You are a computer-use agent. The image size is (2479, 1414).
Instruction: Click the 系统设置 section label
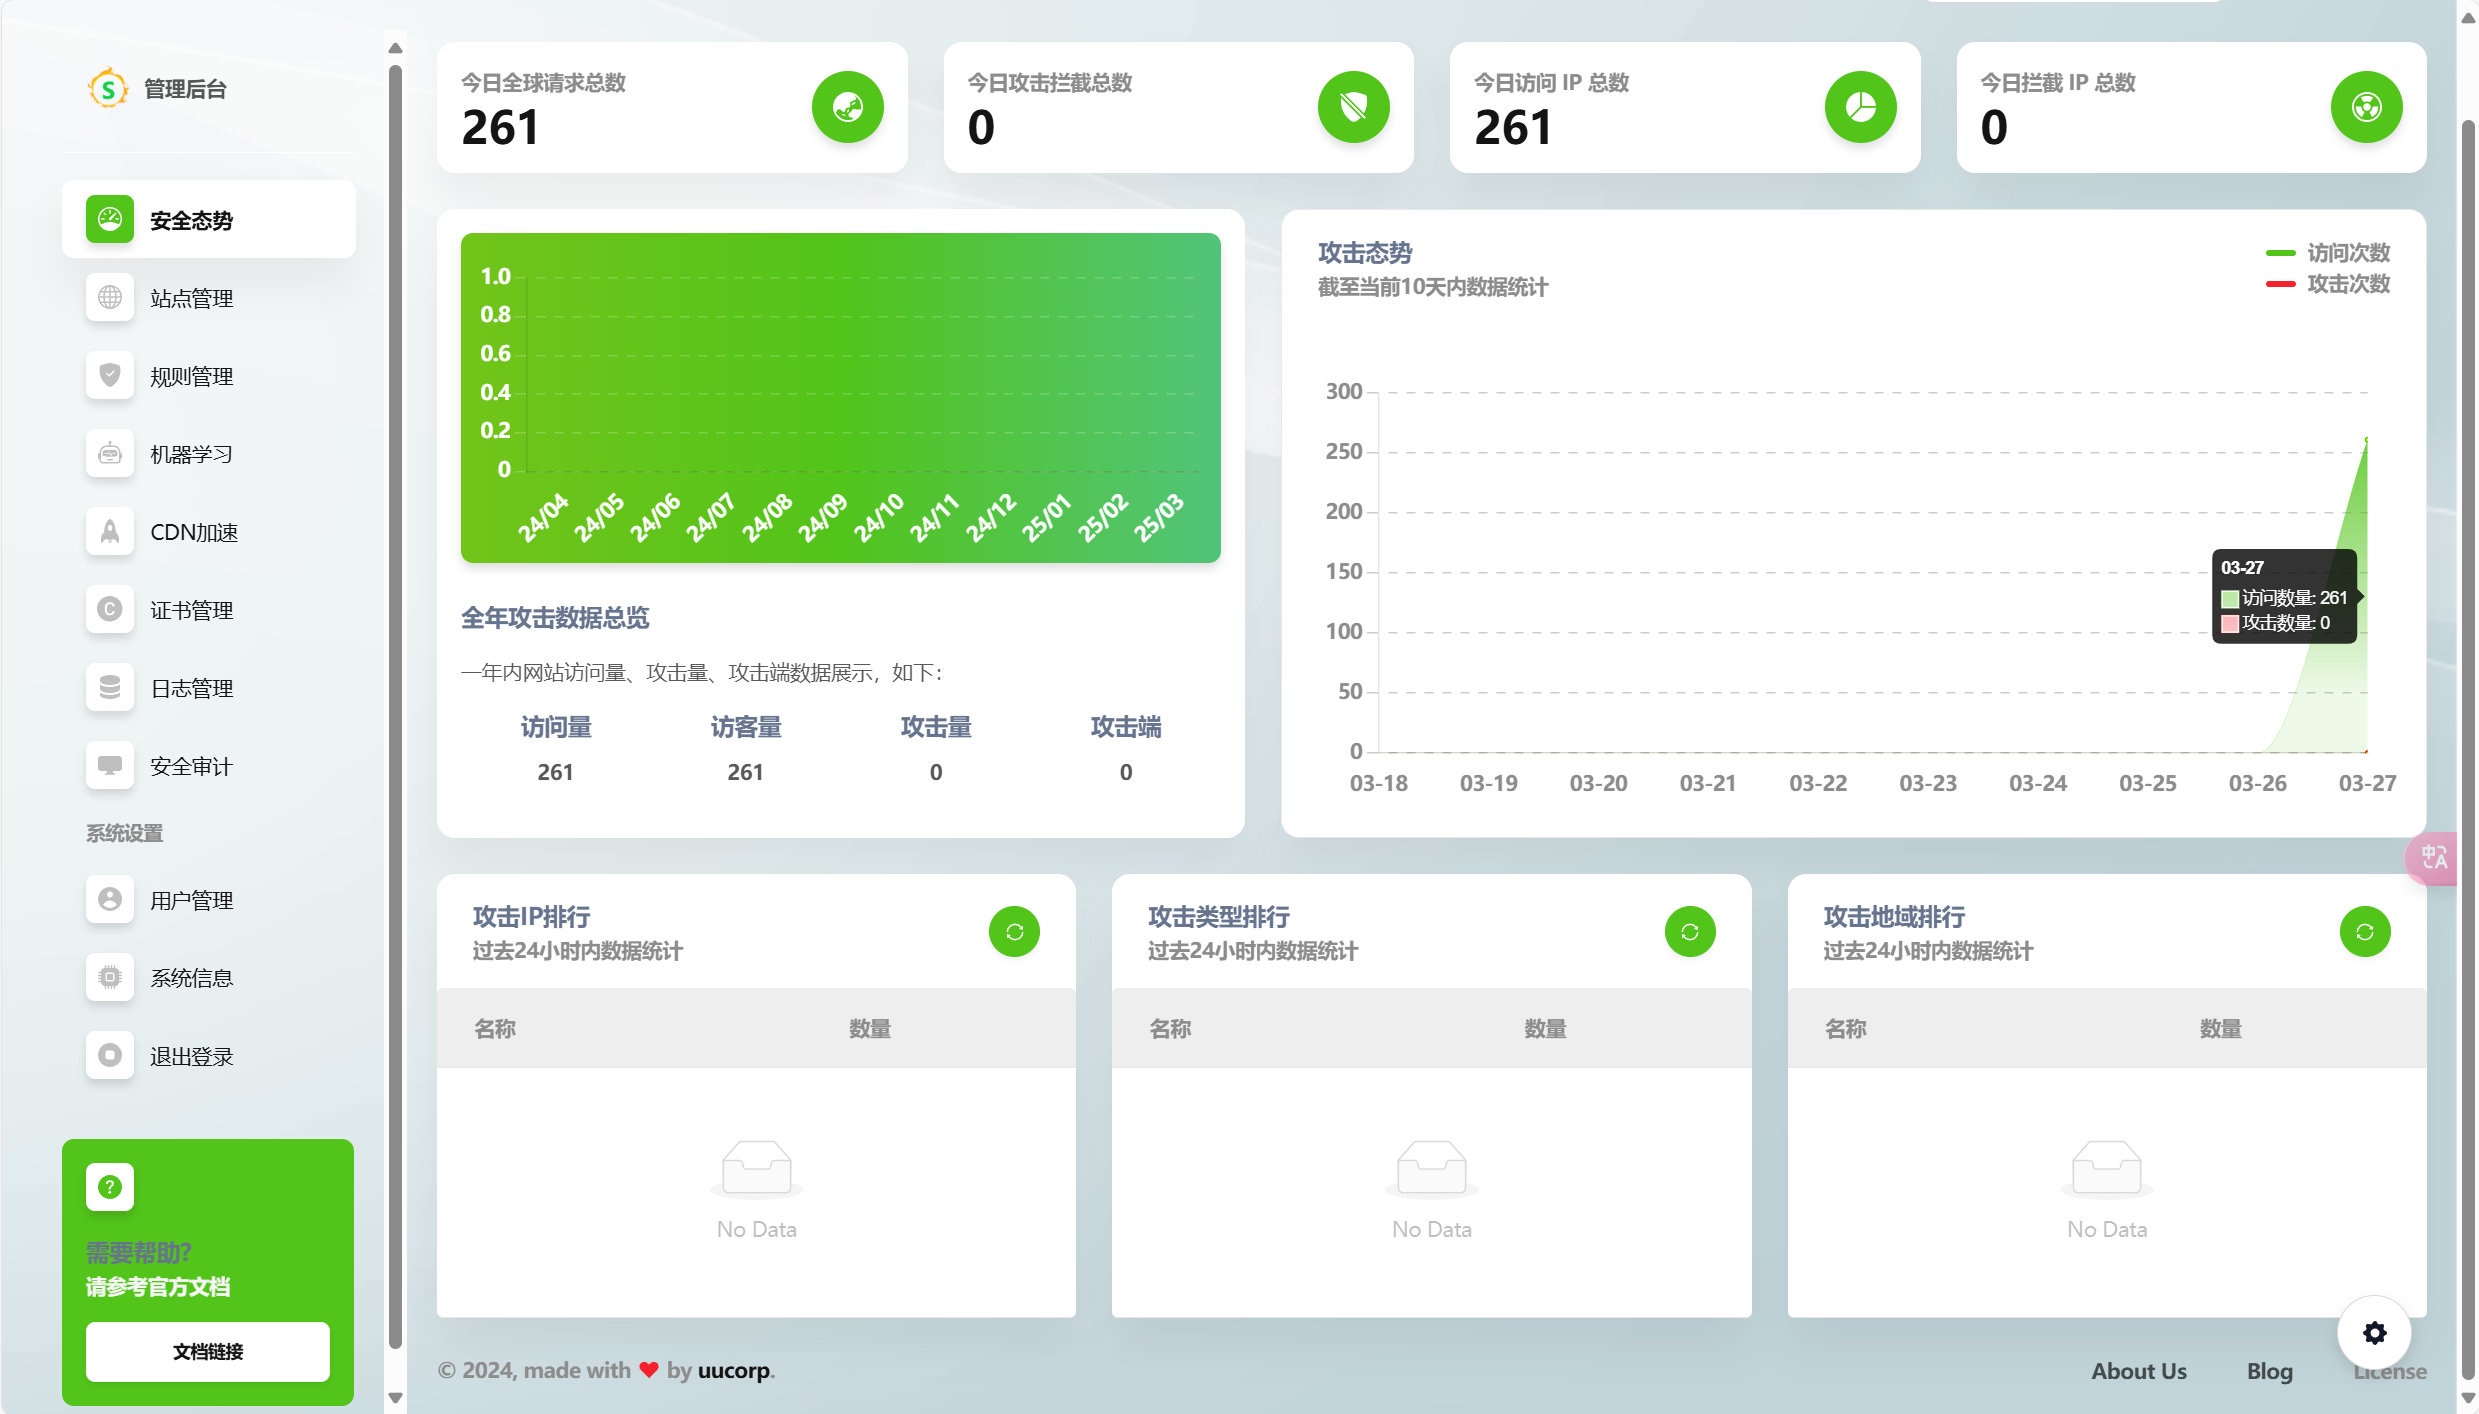[x=124, y=833]
